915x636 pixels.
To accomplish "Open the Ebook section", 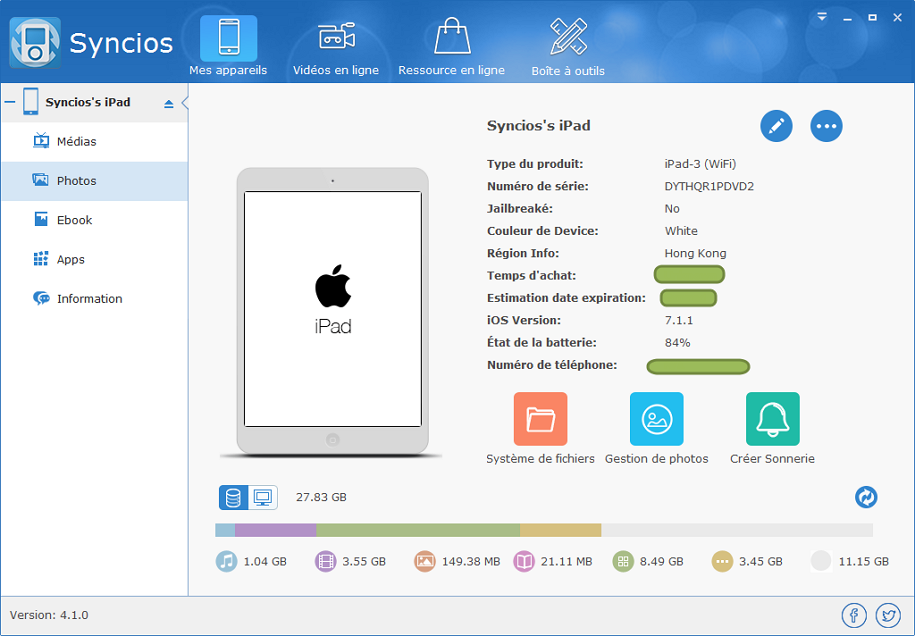I will coord(95,220).
